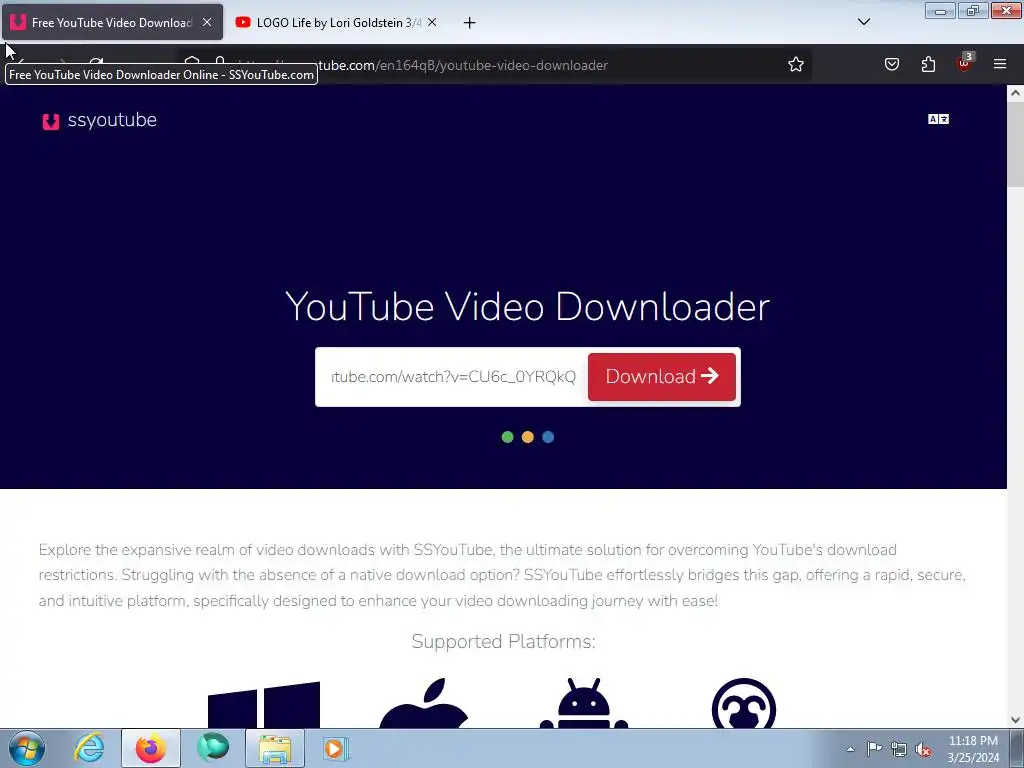1024x768 pixels.
Task: Open the network tray icon
Action: point(899,750)
